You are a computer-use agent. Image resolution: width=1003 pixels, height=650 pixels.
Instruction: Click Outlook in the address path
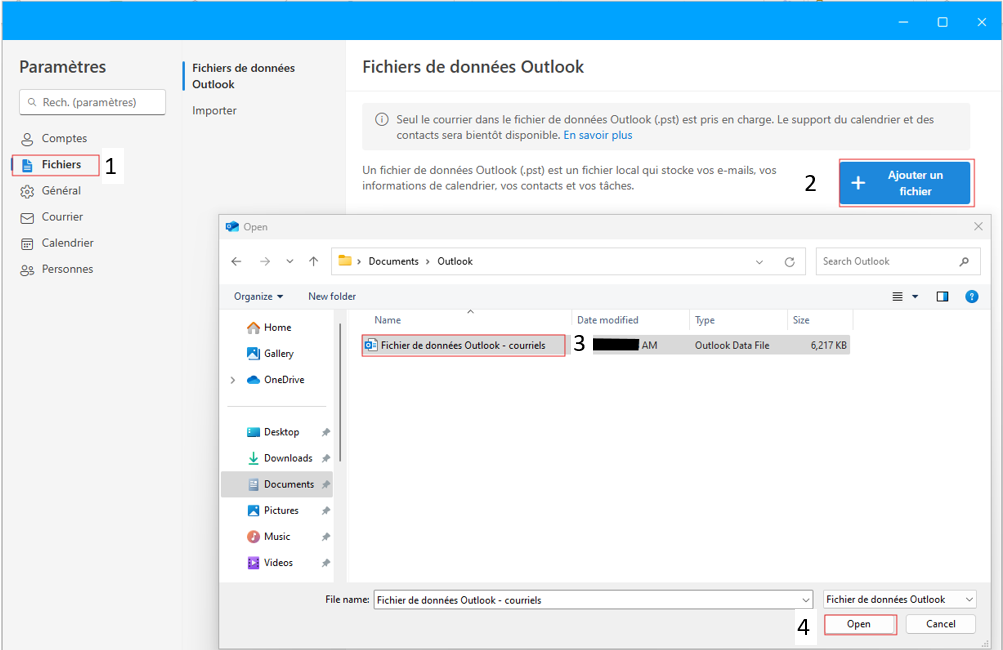[455, 261]
